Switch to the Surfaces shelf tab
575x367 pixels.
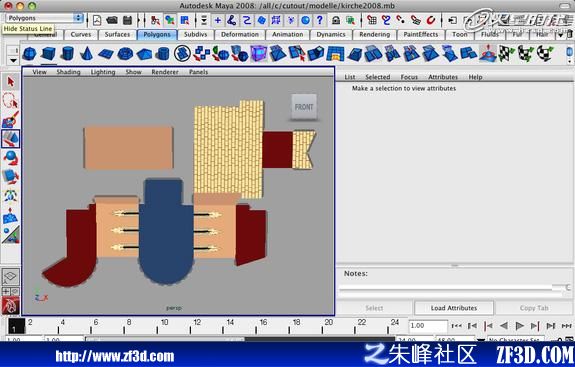[117, 34]
